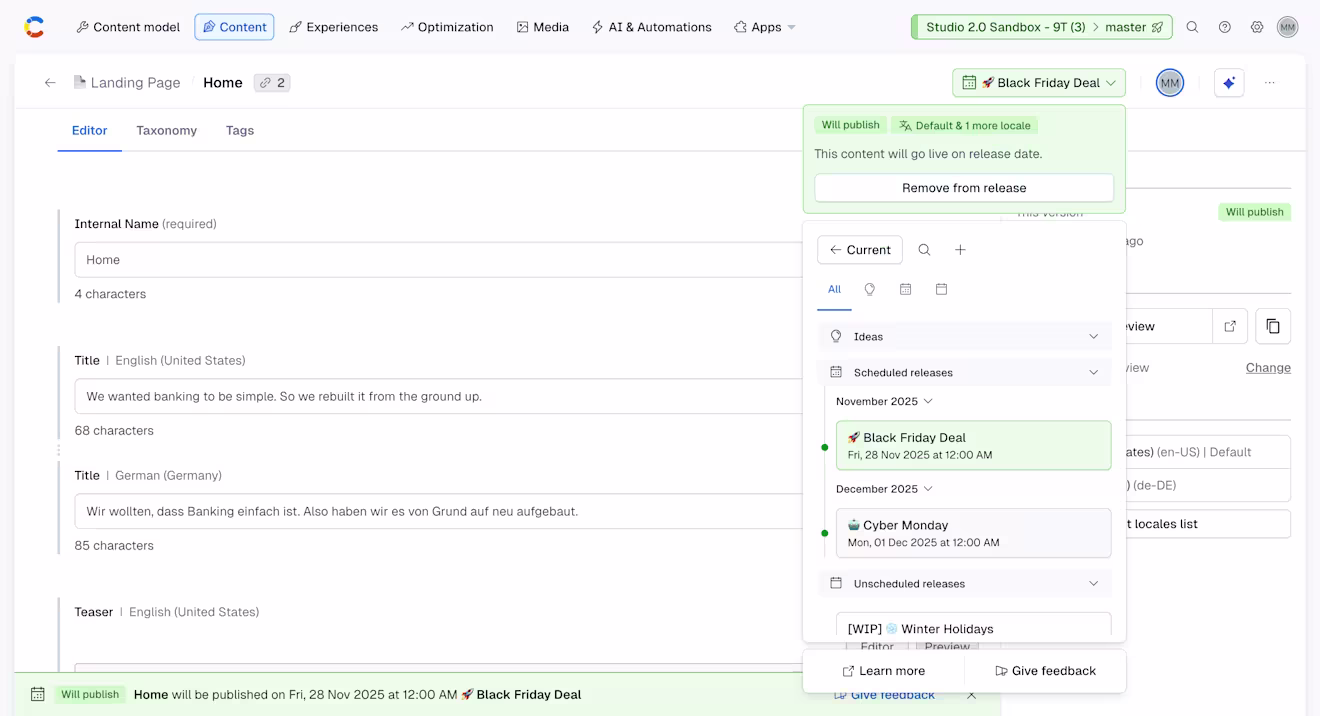Click Will publish badge in sidebar
1320x716 pixels.
coord(1255,213)
